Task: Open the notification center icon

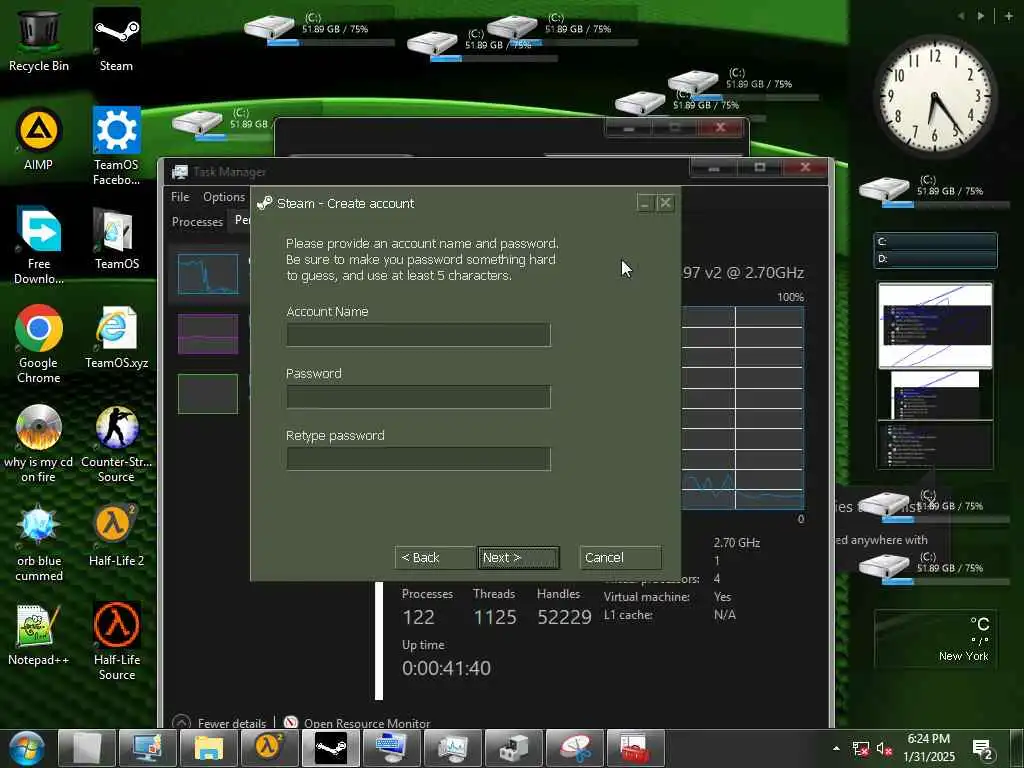Action: point(982,749)
